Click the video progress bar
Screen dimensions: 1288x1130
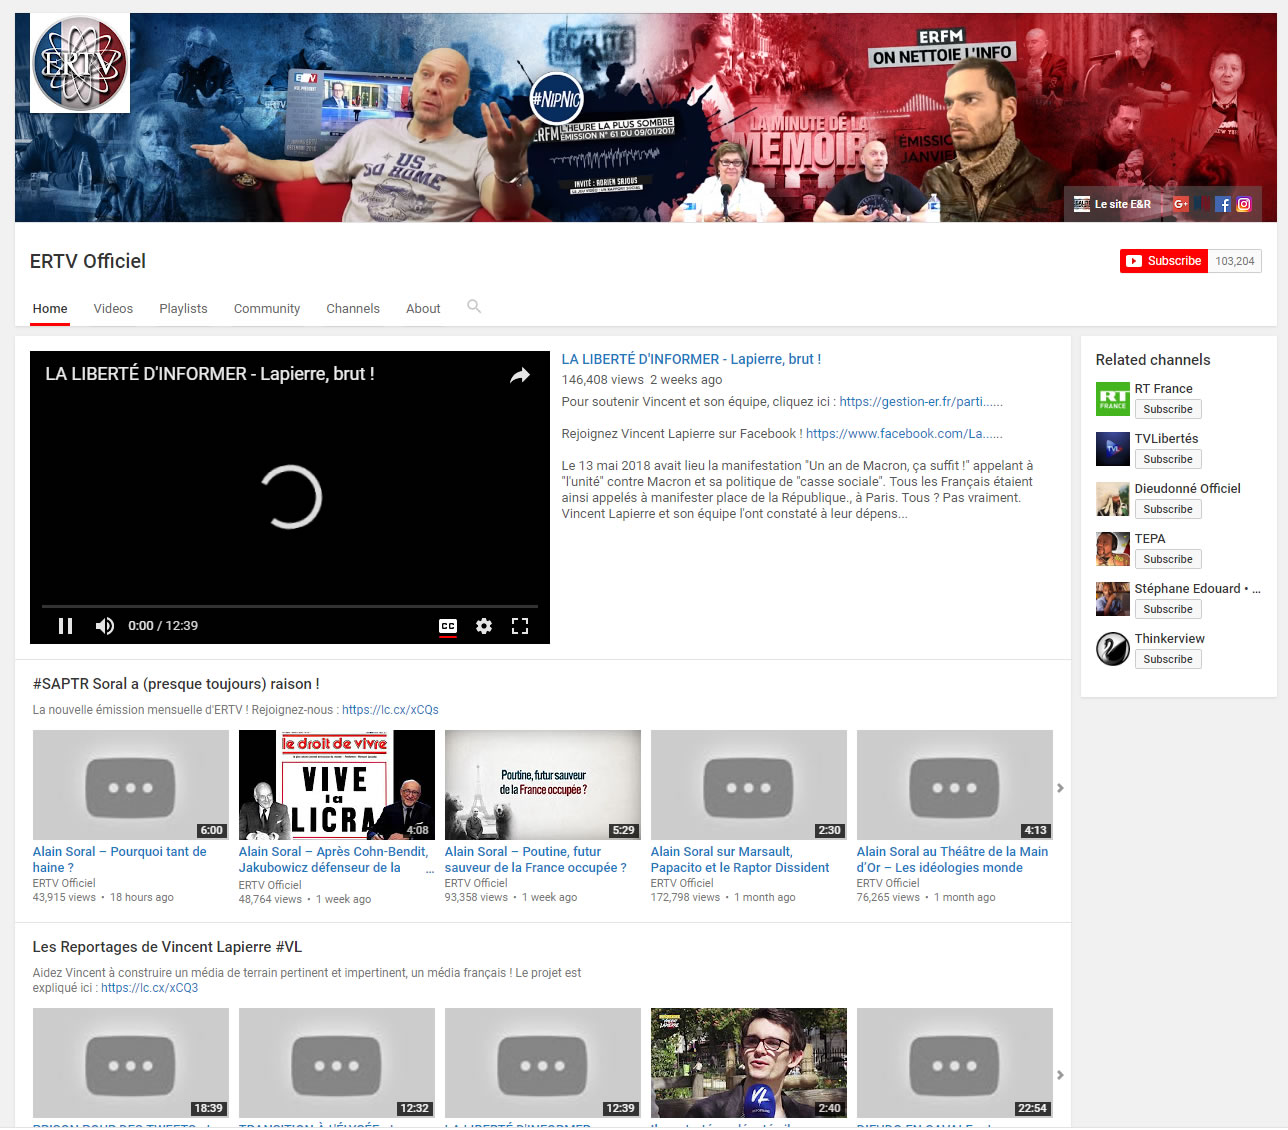coord(290,606)
